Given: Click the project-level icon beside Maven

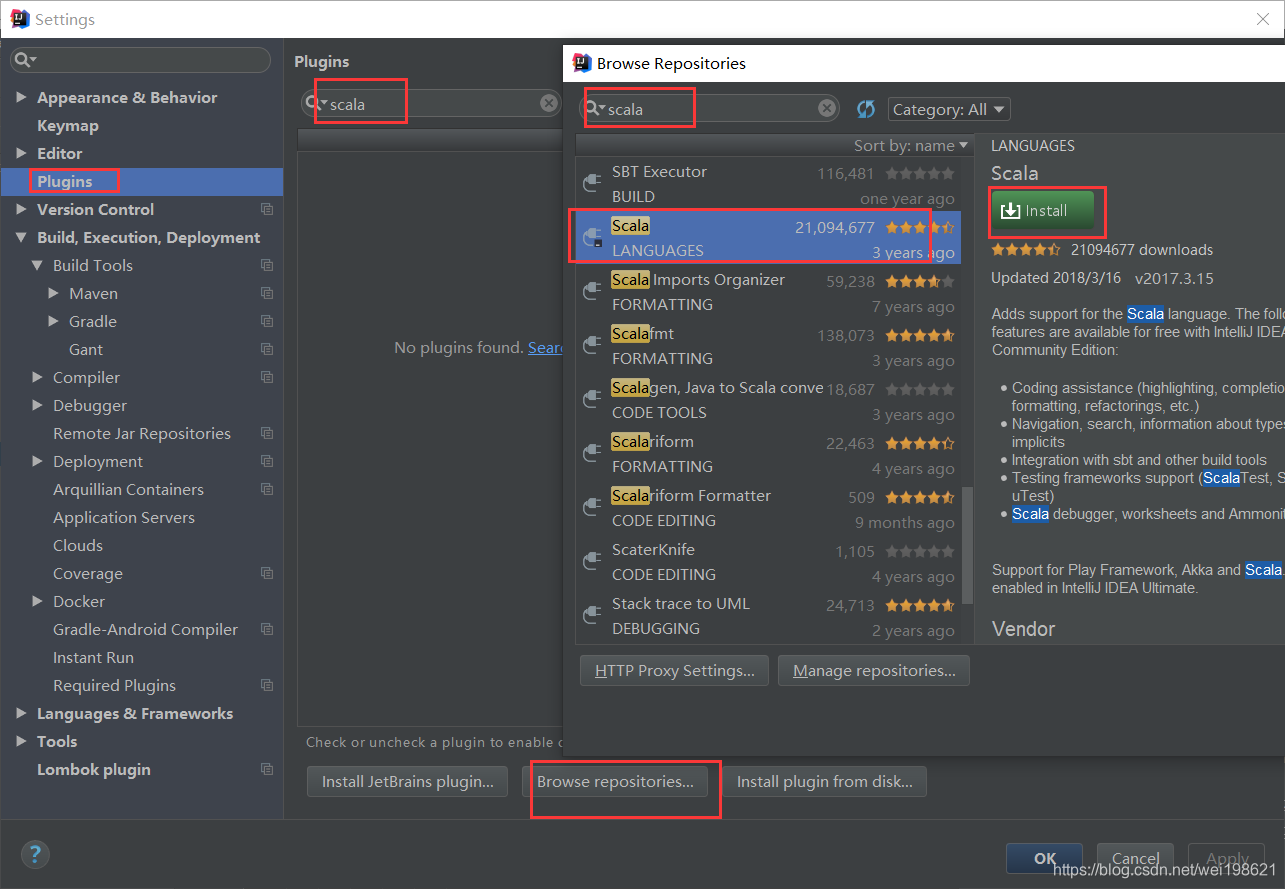Looking at the screenshot, I should pyautogui.click(x=267, y=293).
